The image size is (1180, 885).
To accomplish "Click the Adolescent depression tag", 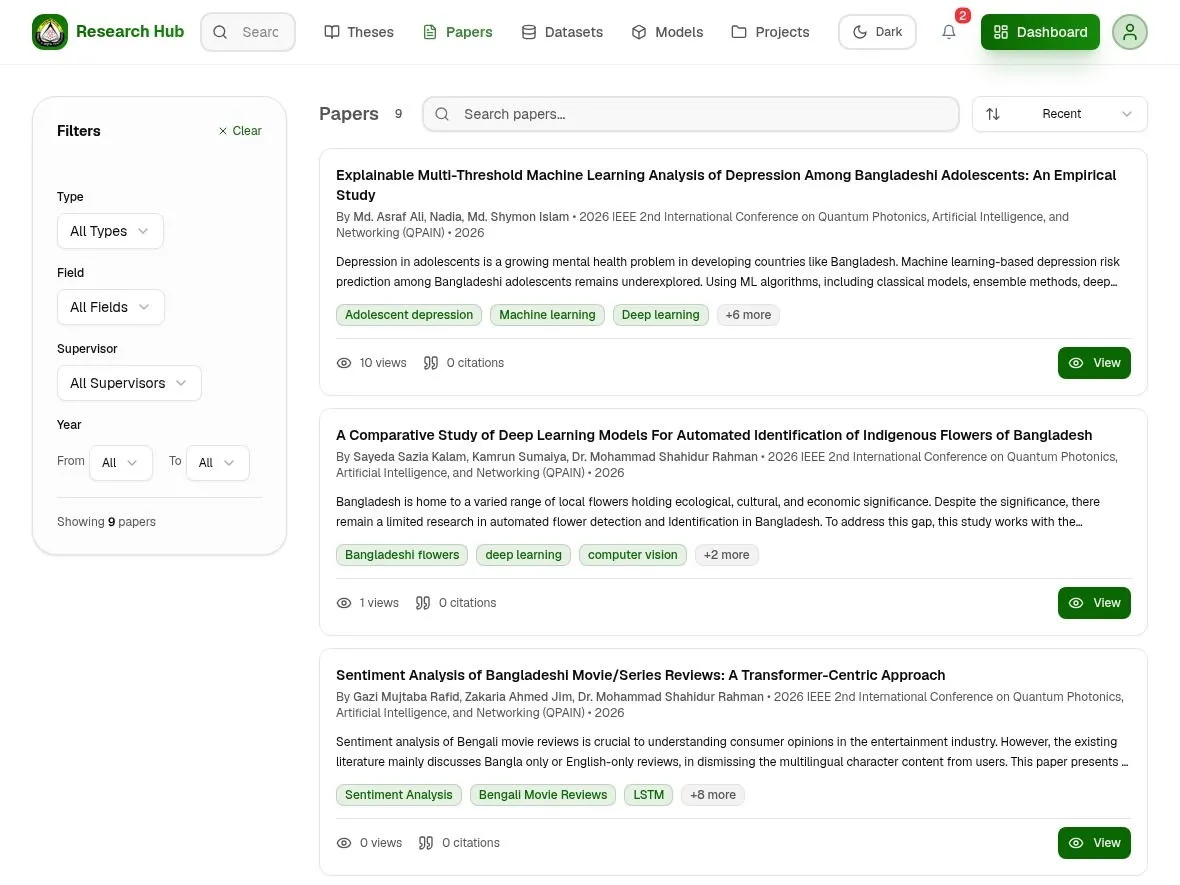I will [x=409, y=315].
